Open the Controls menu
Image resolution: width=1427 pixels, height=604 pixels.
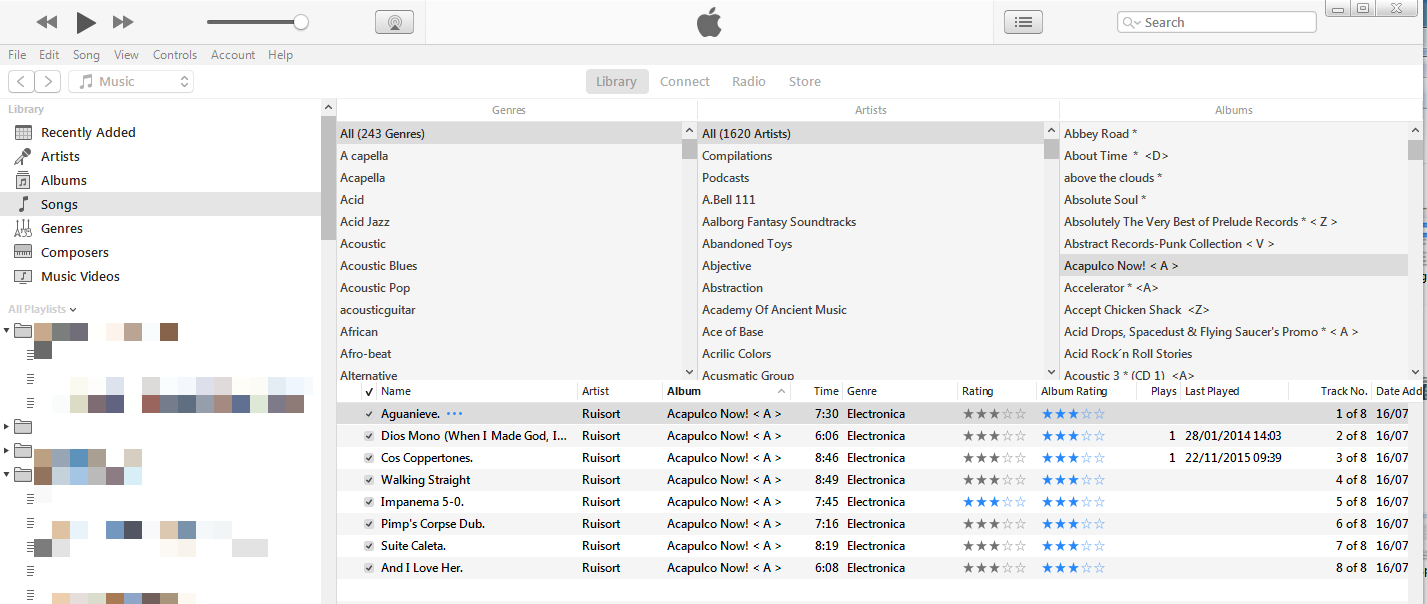click(x=175, y=55)
